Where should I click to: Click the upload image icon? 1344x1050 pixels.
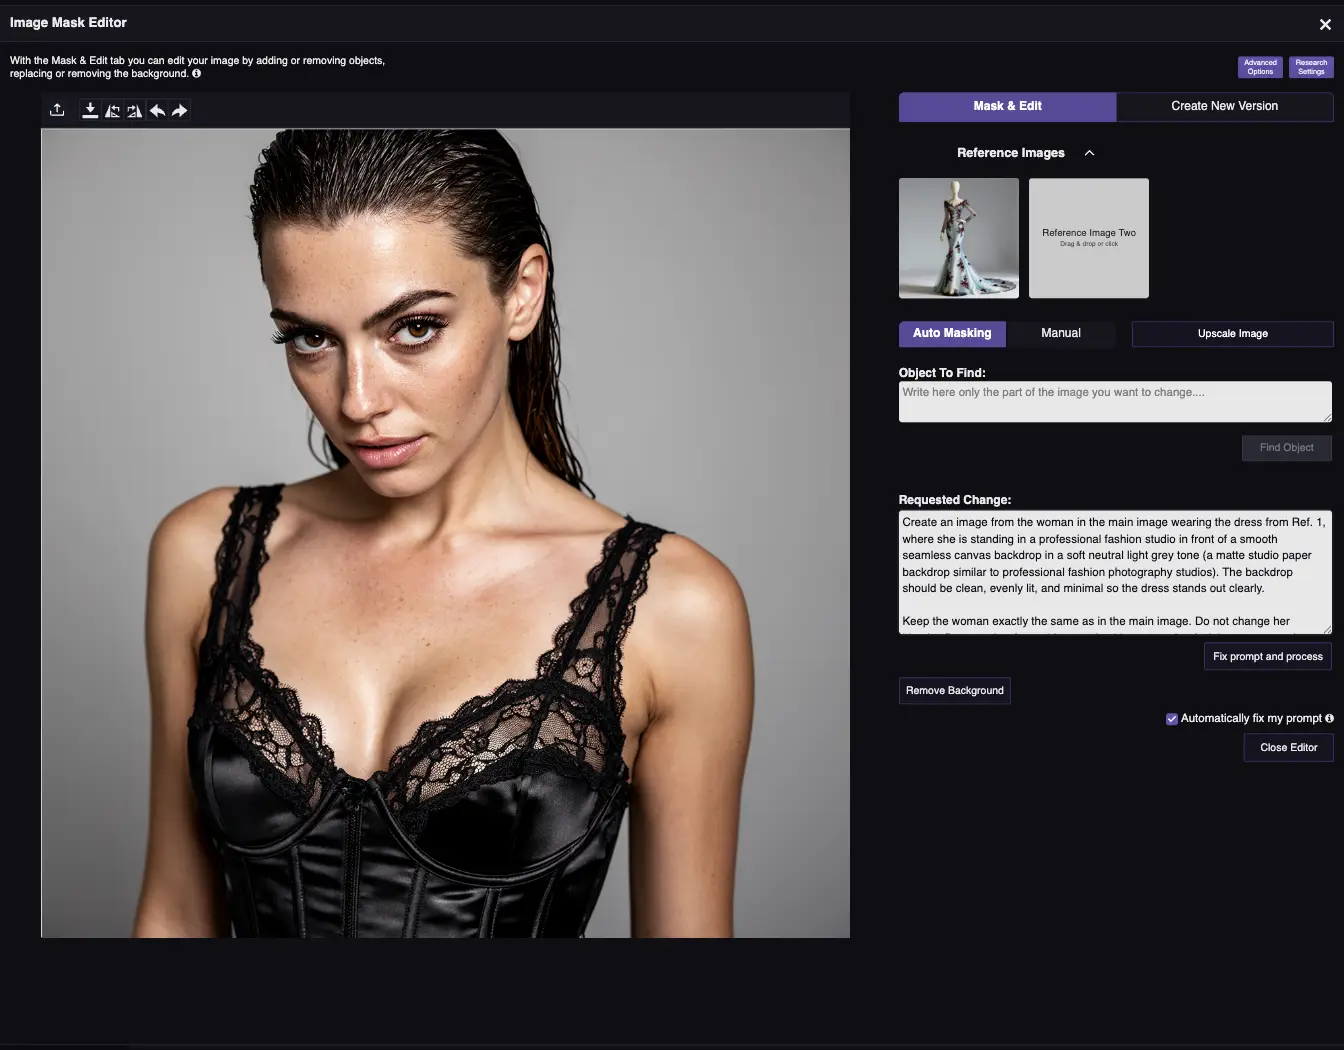(x=57, y=110)
